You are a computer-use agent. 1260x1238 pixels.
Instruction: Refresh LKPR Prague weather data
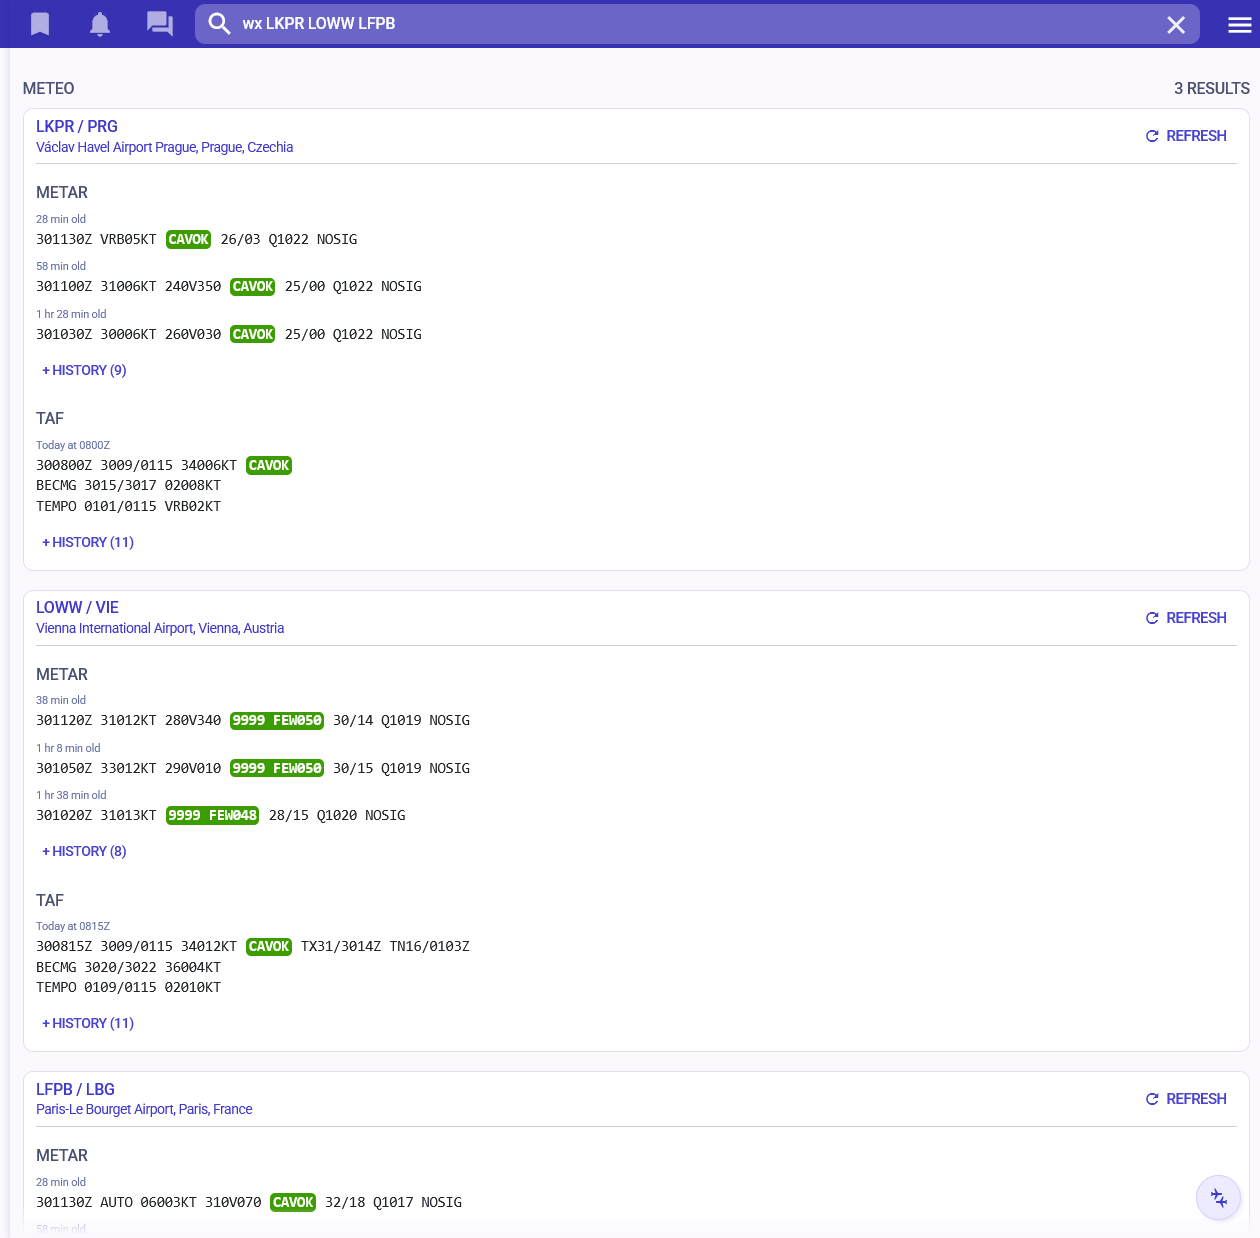point(1186,136)
